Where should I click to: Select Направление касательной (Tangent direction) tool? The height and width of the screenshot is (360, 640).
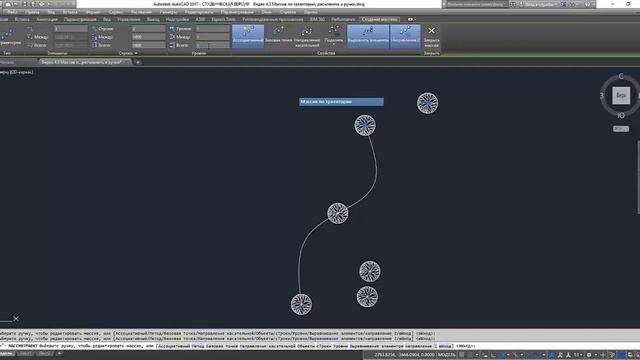[x=307, y=36]
